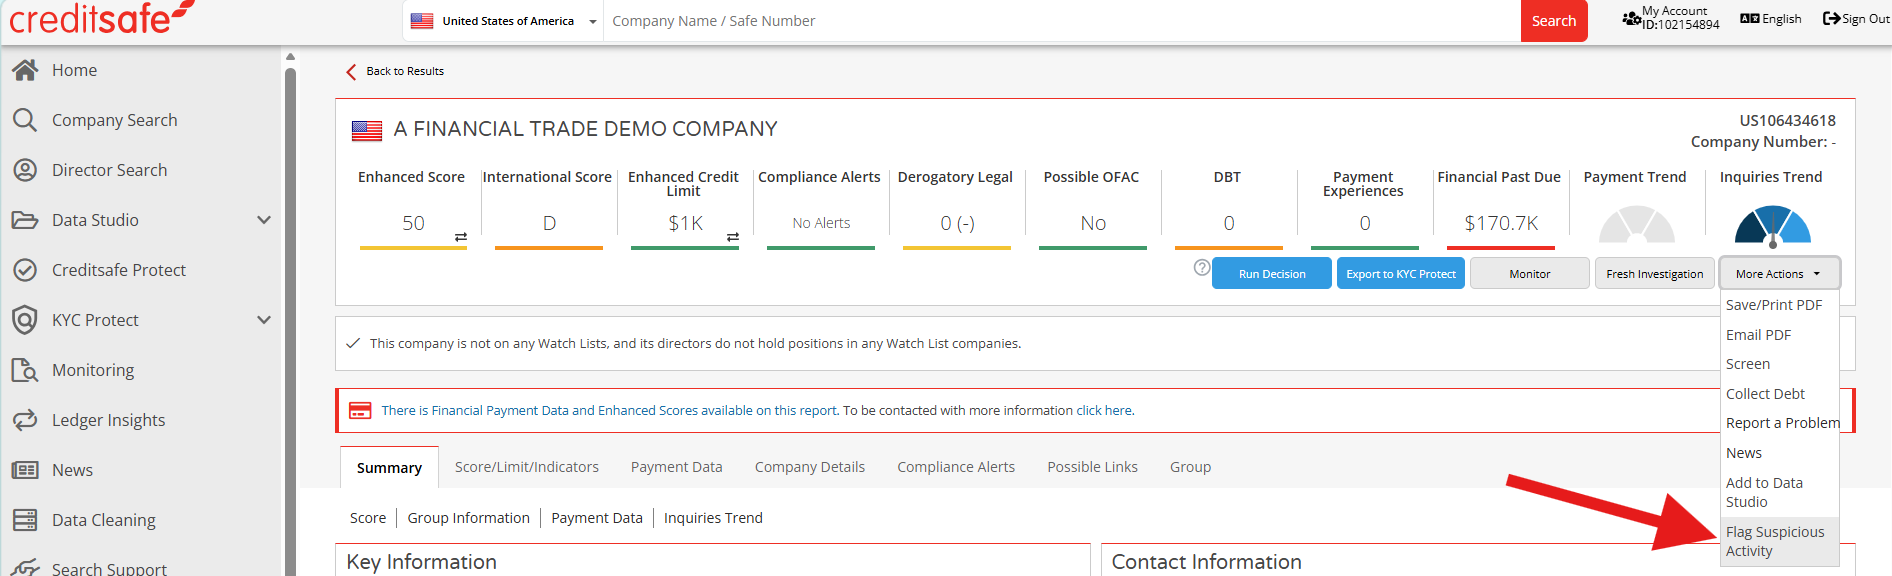Click the US flag beside company name
This screenshot has height=576, width=1892.
tap(367, 130)
